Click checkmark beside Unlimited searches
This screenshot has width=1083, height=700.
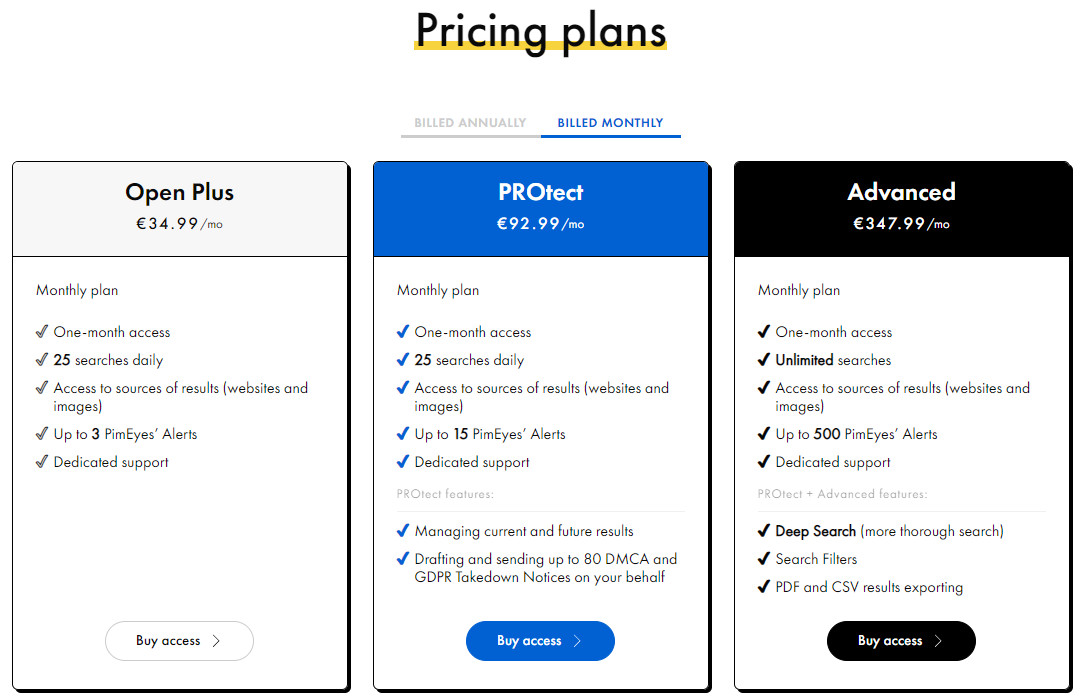tap(764, 360)
